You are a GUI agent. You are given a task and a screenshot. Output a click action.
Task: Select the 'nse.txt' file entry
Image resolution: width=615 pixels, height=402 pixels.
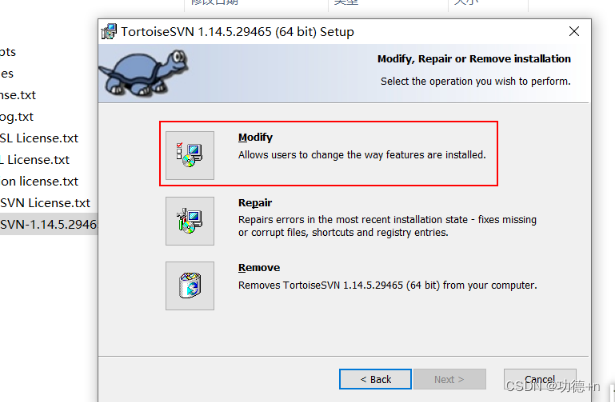point(18,95)
